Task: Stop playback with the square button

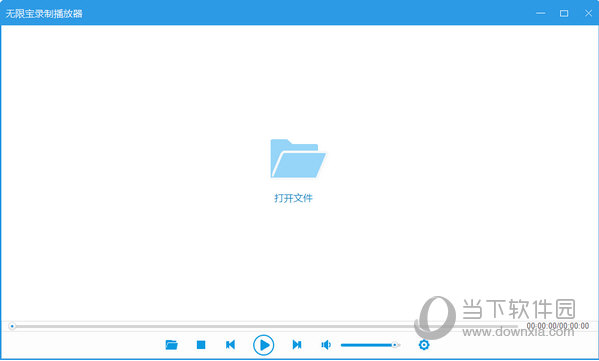Action: (201, 345)
